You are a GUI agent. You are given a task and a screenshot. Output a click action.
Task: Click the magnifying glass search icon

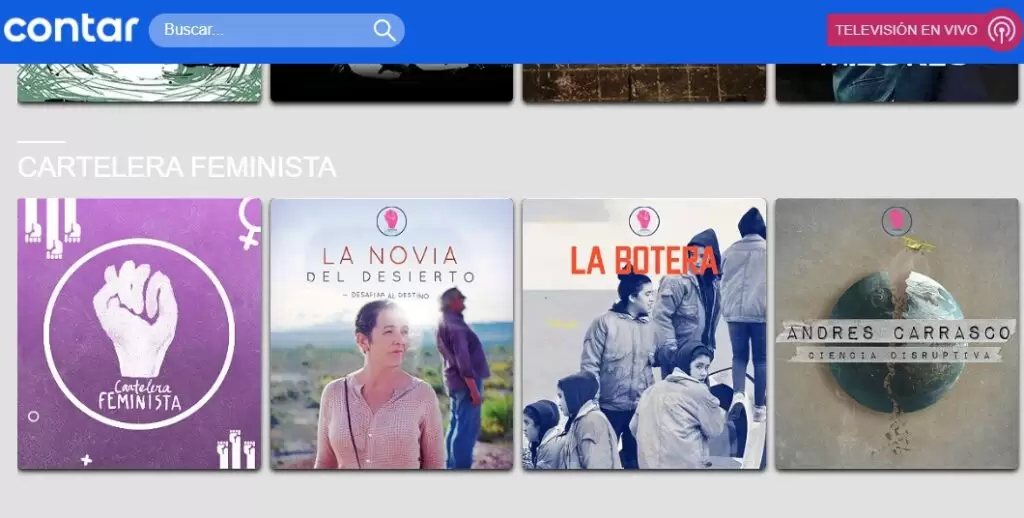coord(384,30)
